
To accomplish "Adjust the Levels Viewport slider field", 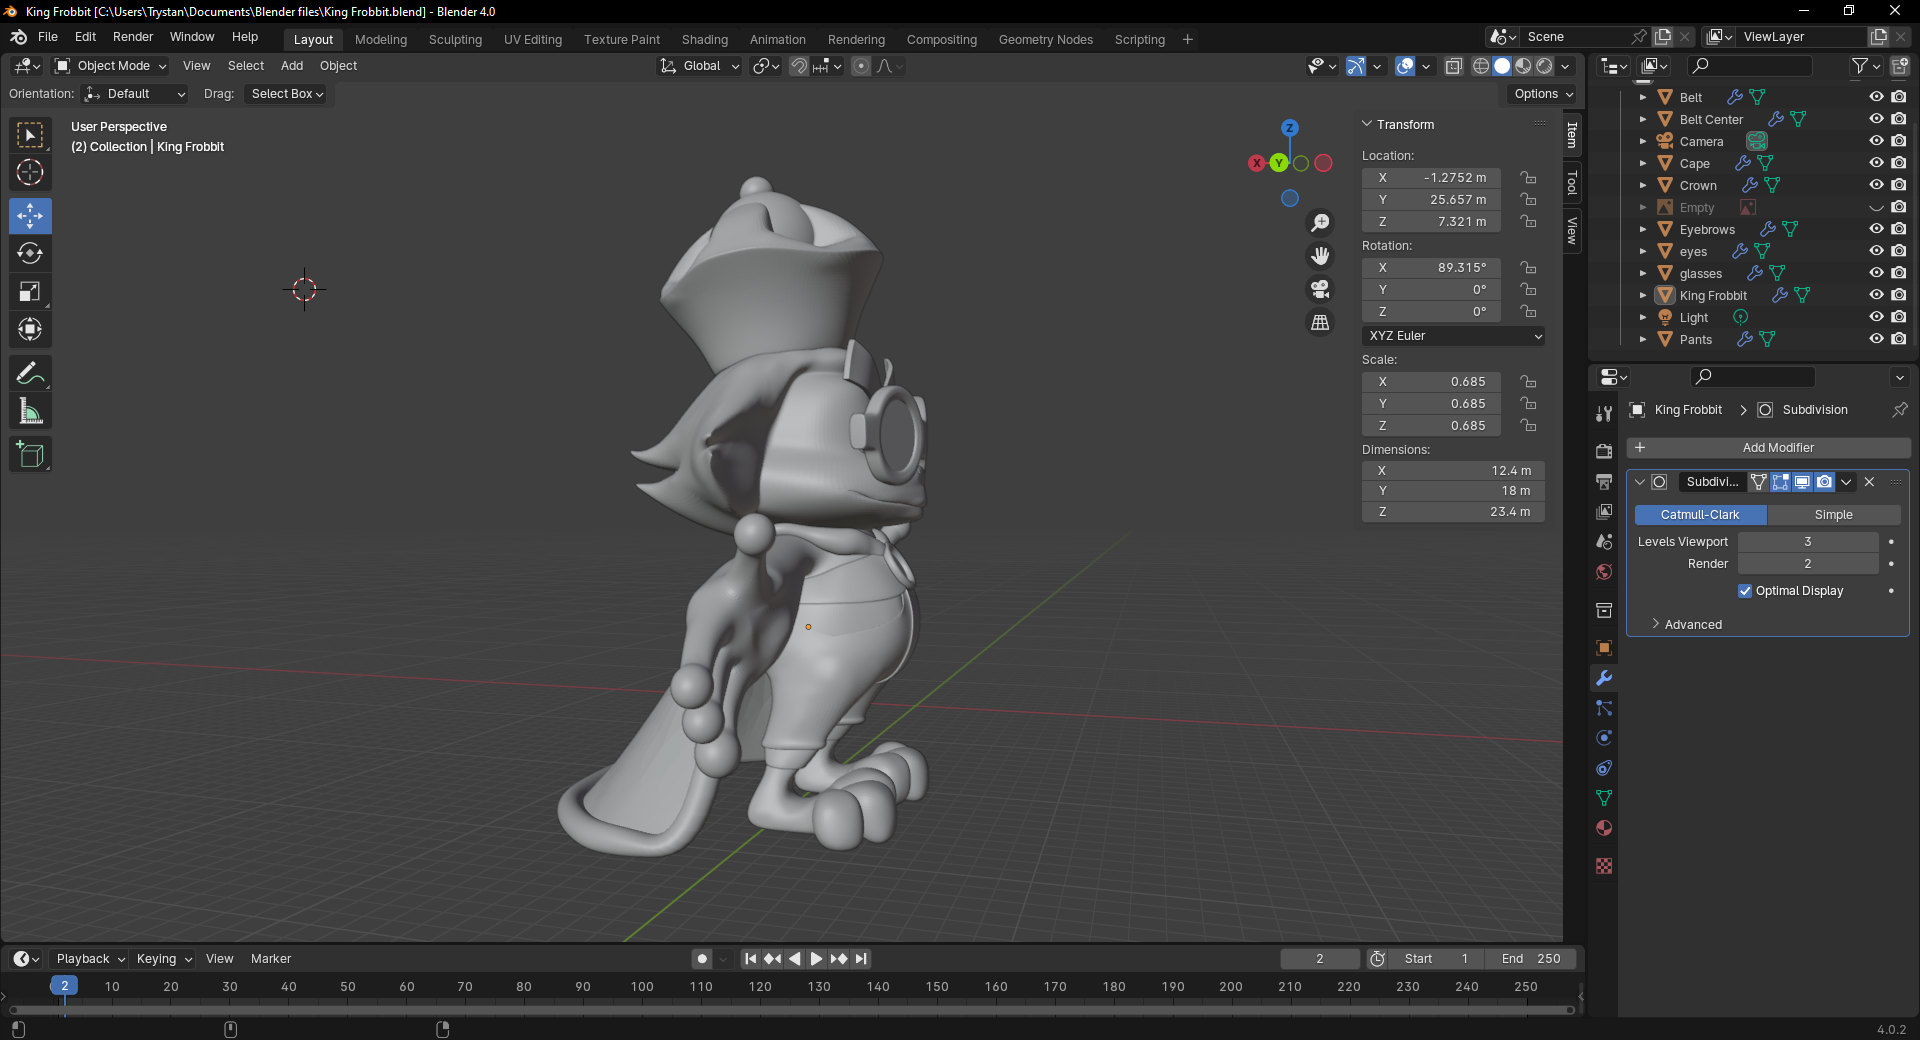I will (1807, 542).
